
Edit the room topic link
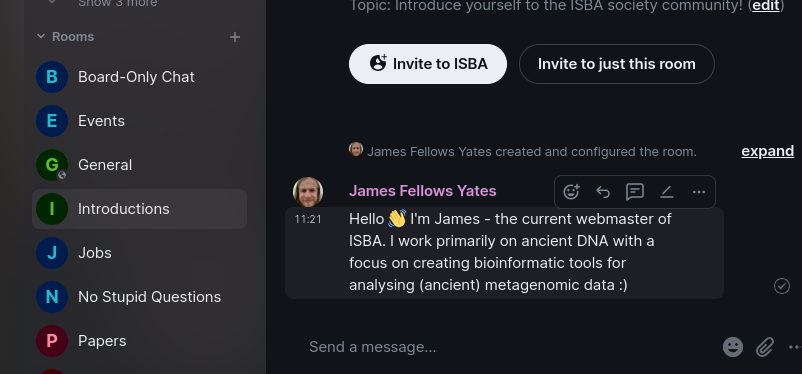tap(766, 6)
